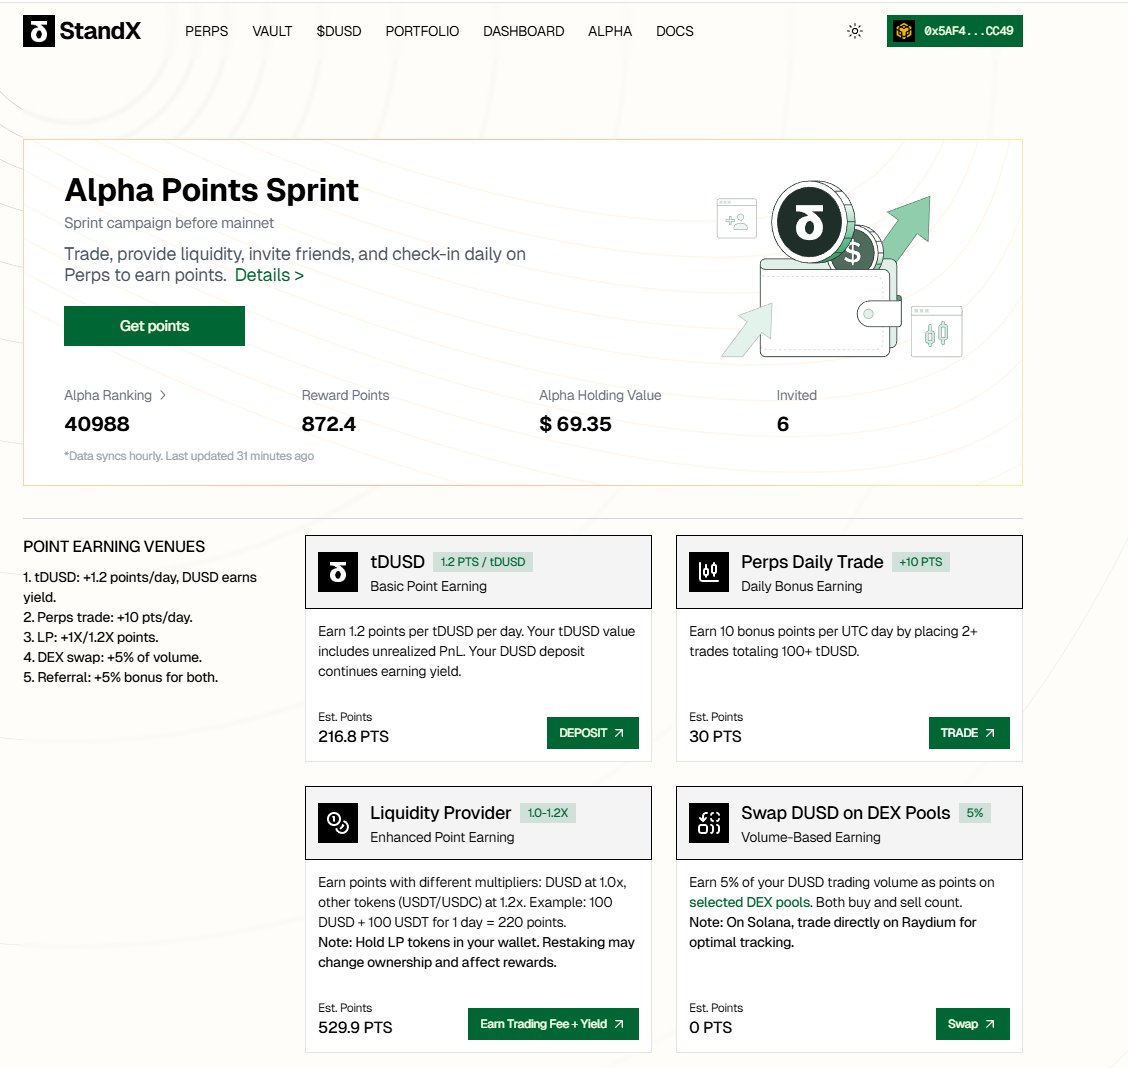This screenshot has width=1128, height=1068.
Task: Click the 5% badge
Action: pyautogui.click(x=975, y=813)
